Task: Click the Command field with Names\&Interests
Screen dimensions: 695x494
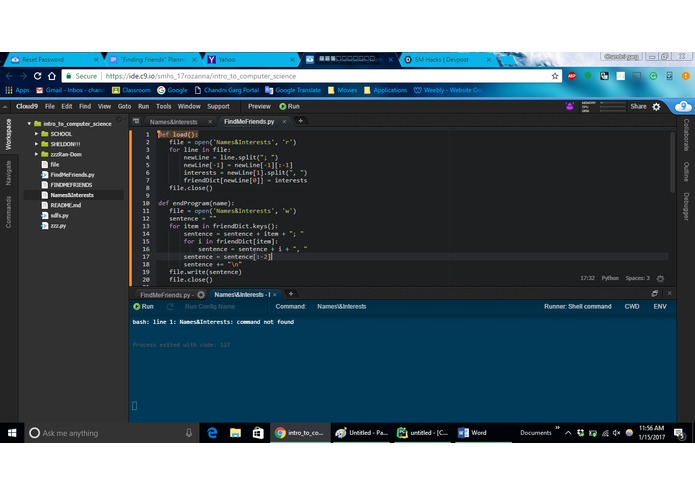Action: (341, 307)
